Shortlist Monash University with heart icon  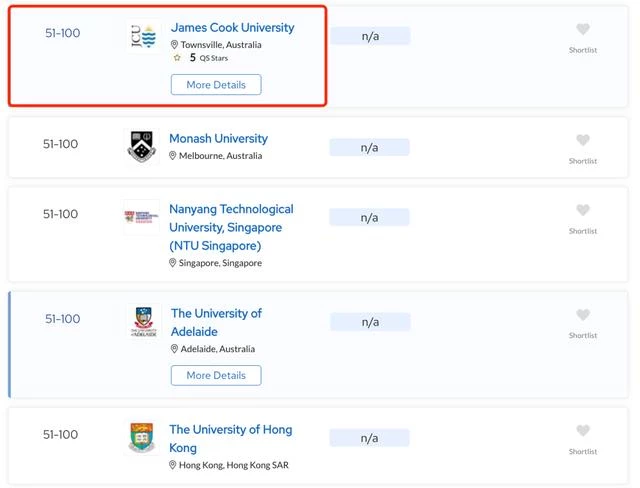[x=583, y=140]
